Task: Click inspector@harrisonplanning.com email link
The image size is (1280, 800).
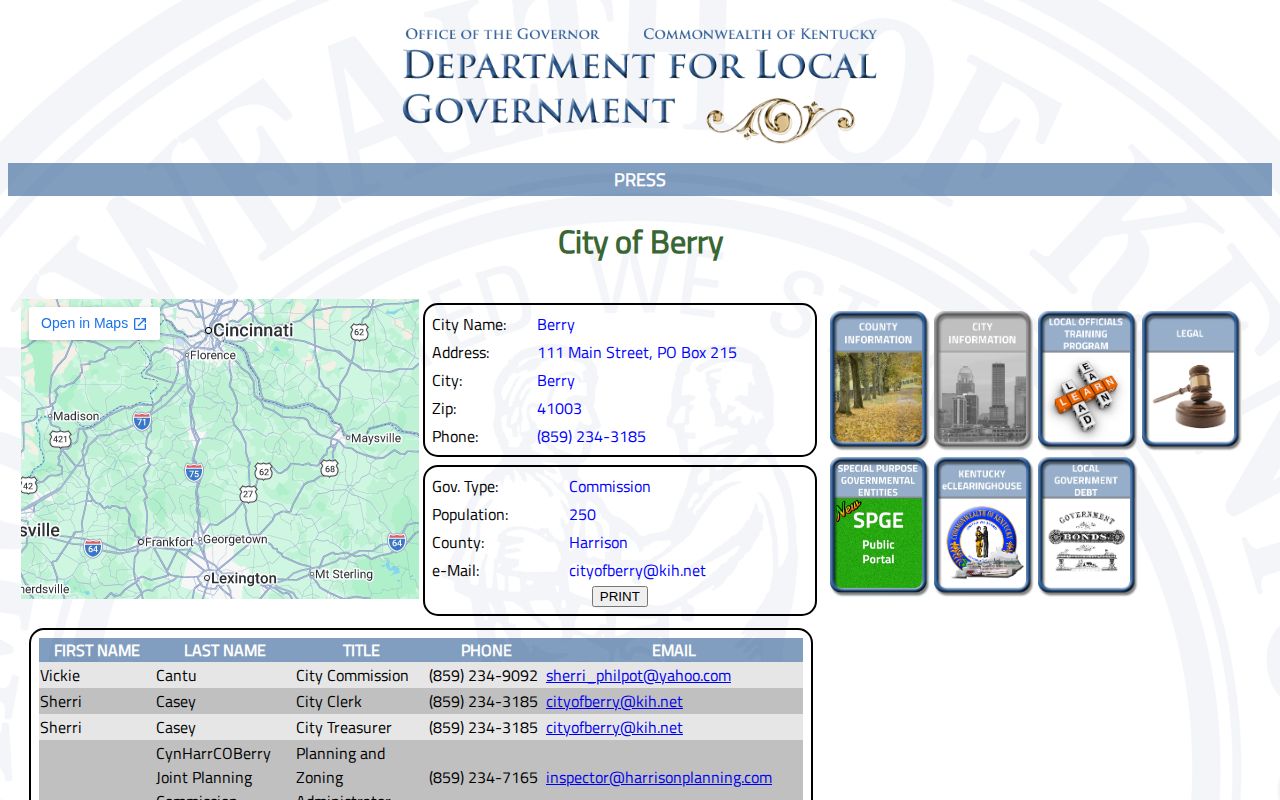Action: [659, 778]
